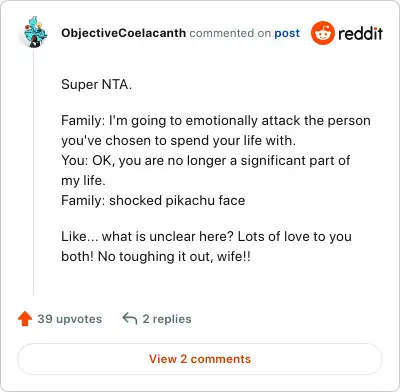Click the orange upvote arrow icon

(x=25, y=319)
